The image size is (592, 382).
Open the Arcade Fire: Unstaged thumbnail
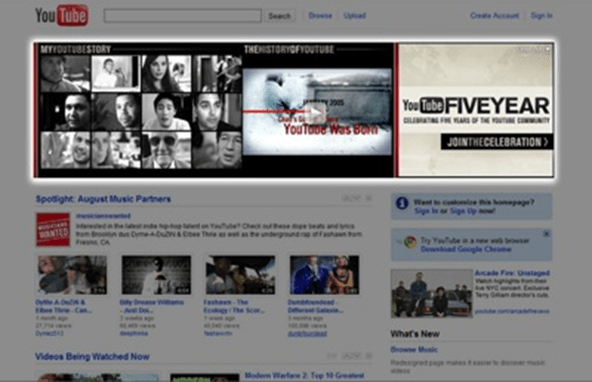tap(432, 293)
